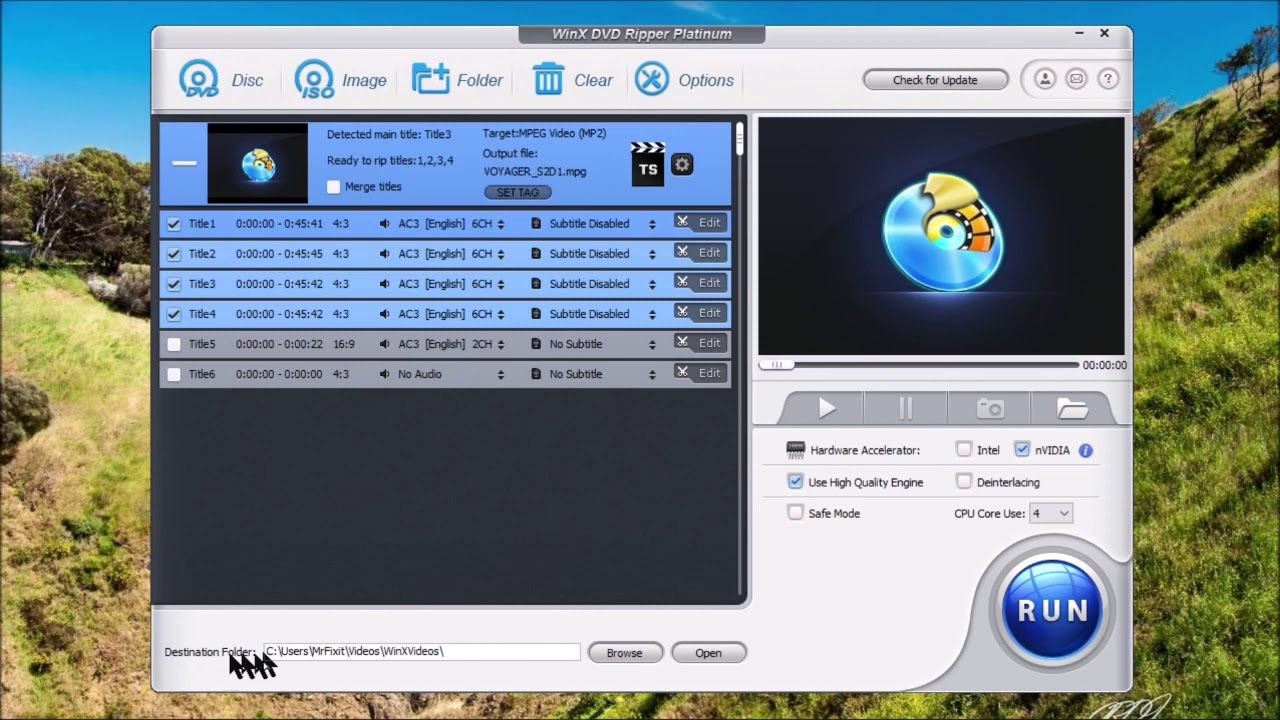Image resolution: width=1280 pixels, height=720 pixels.
Task: Open an ISO with the Image button
Action: click(x=340, y=80)
